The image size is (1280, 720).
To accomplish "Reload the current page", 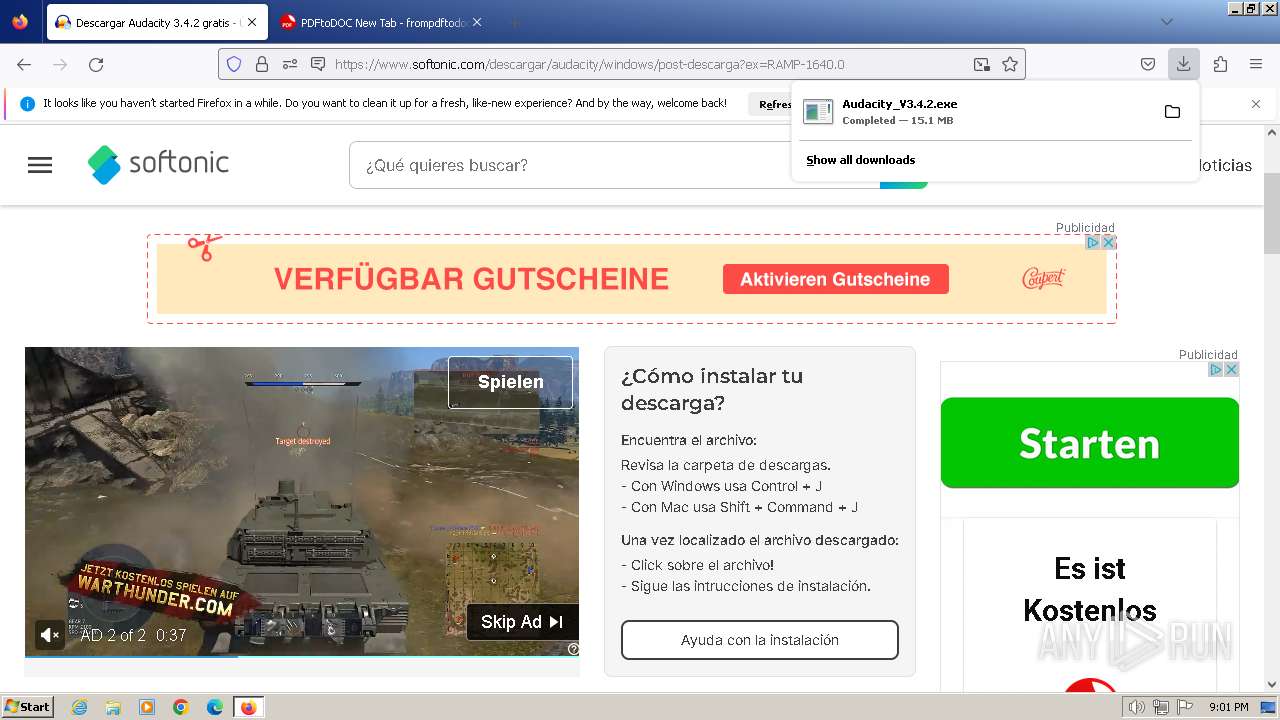I will (96, 64).
